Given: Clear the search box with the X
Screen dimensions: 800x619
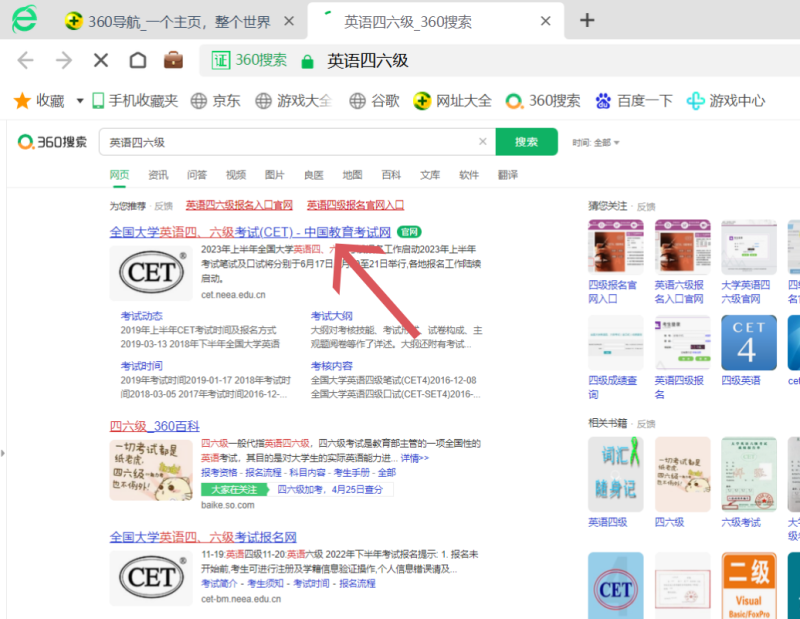Looking at the screenshot, I should [483, 141].
